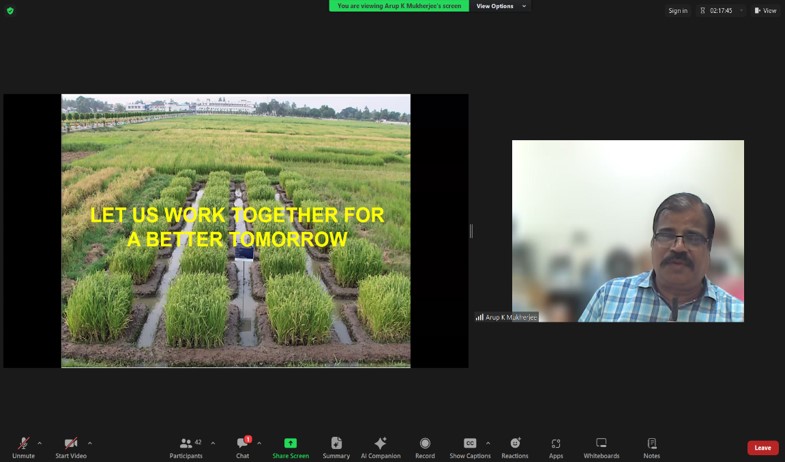This screenshot has width=785, height=462.
Task: Click the green Share Screen icon
Action: coord(290,444)
